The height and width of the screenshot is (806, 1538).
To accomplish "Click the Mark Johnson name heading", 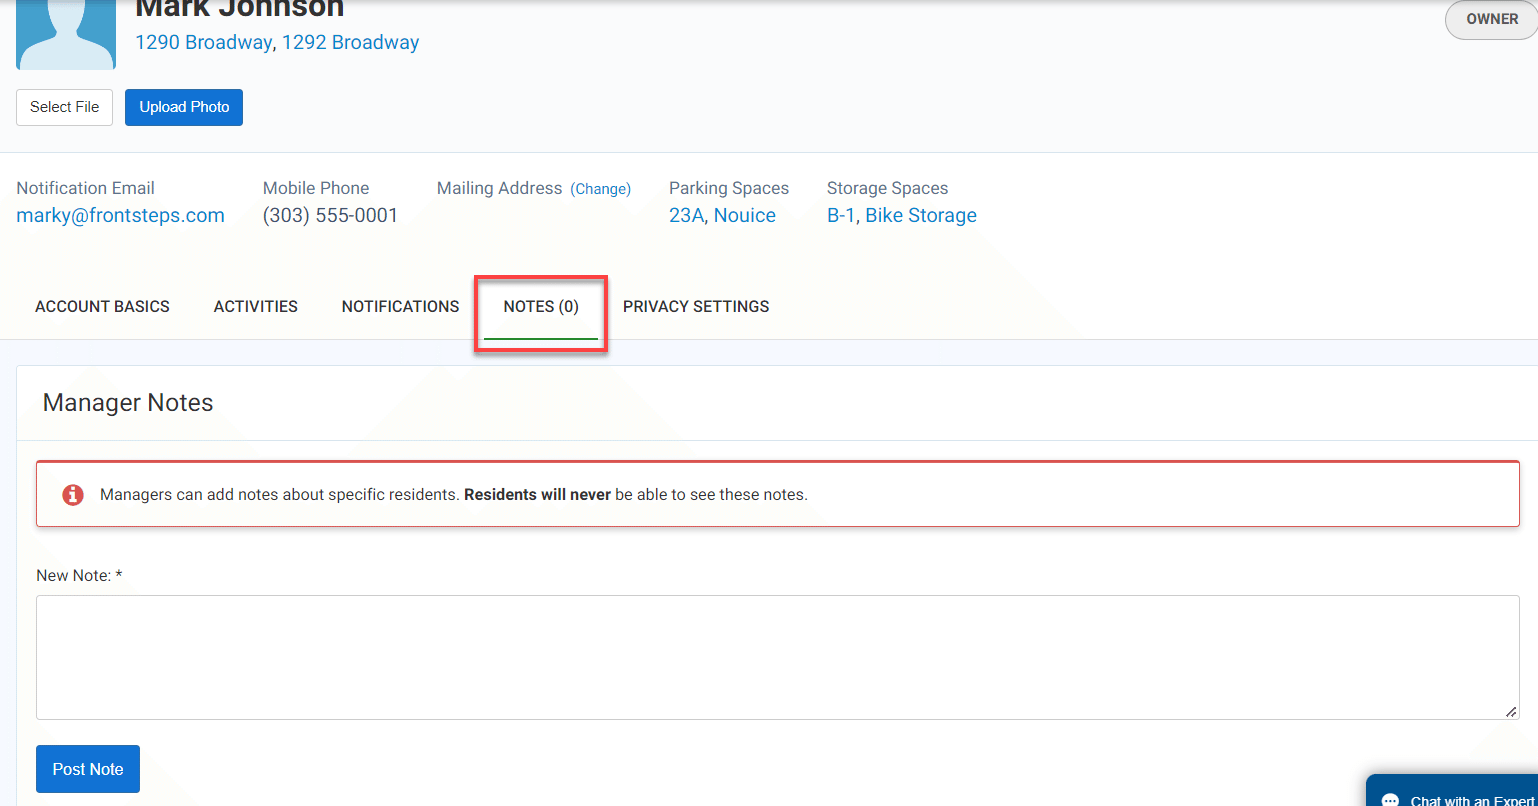I will coord(240,10).
